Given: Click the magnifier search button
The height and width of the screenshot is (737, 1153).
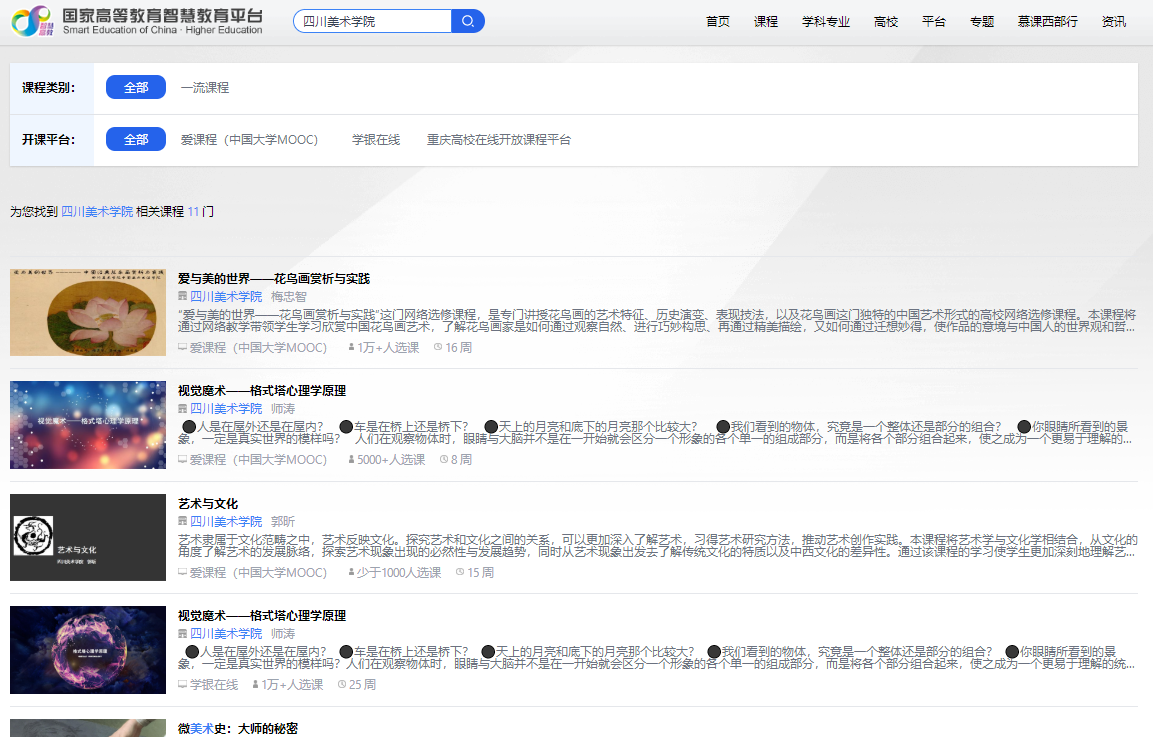Looking at the screenshot, I should point(468,21).
